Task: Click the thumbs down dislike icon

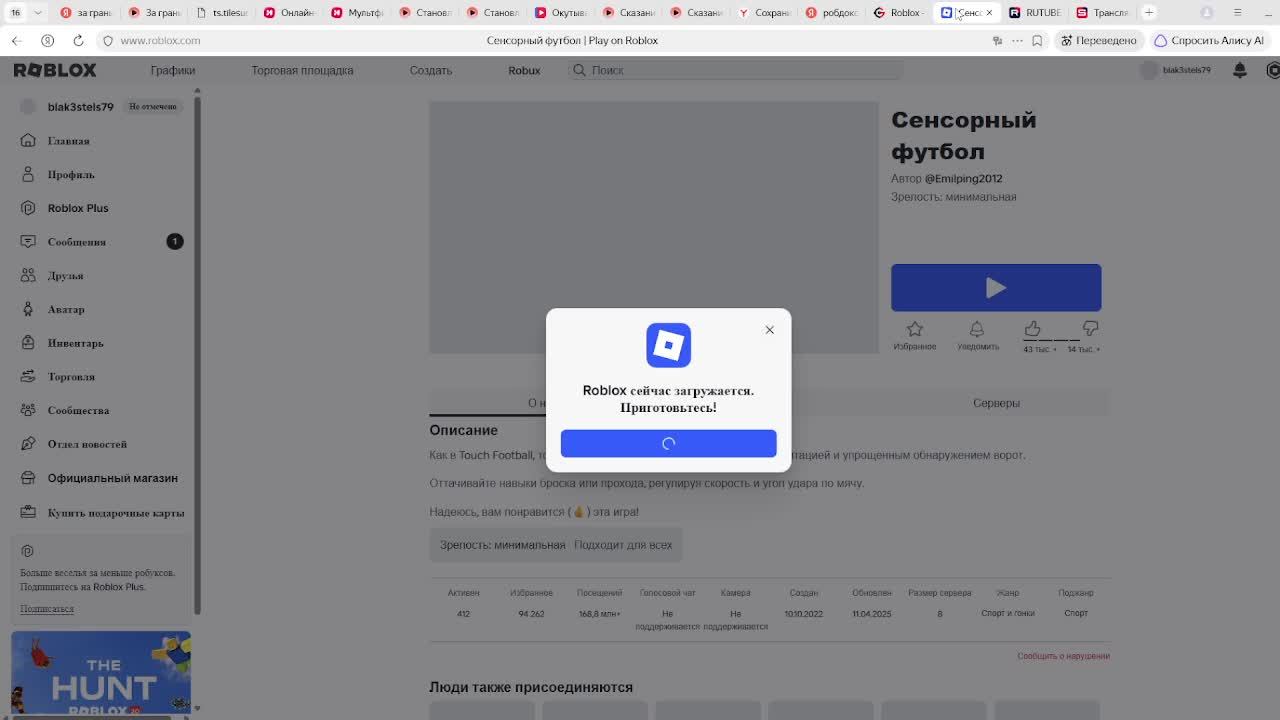Action: click(x=1090, y=328)
